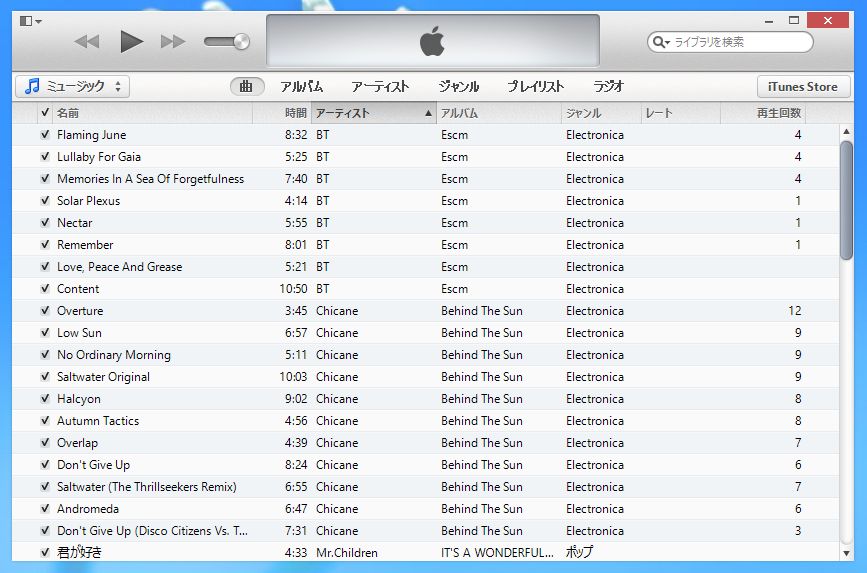Sort by ジャンル column header
The width and height of the screenshot is (867, 573).
601,113
